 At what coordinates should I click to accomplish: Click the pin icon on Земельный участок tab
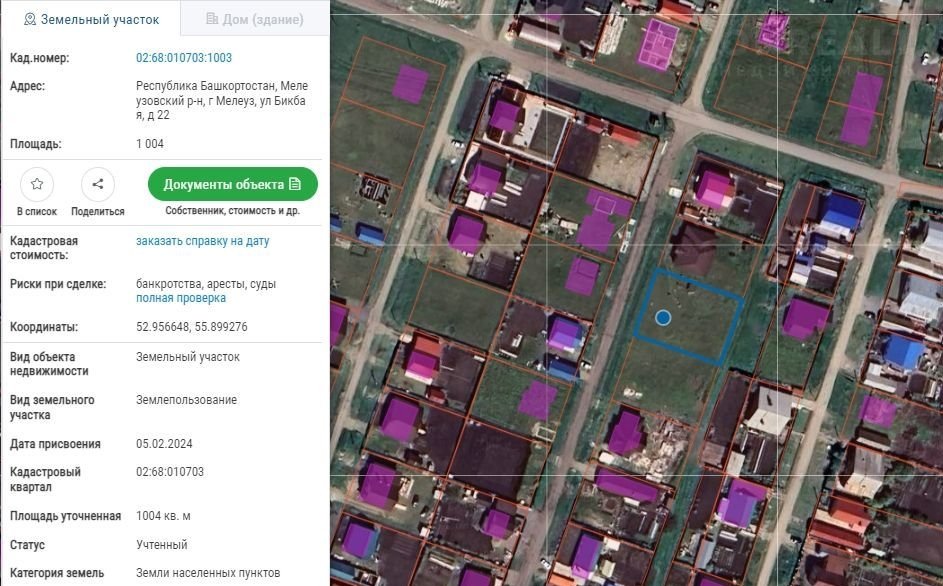pos(29,19)
